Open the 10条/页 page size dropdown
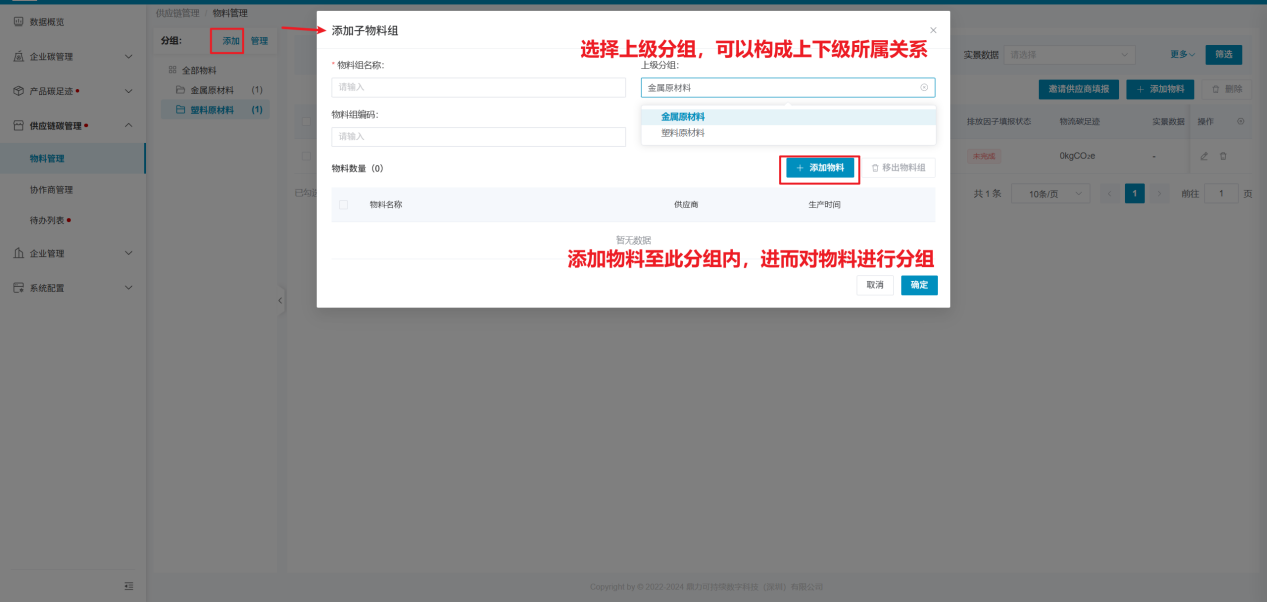 click(x=1050, y=193)
